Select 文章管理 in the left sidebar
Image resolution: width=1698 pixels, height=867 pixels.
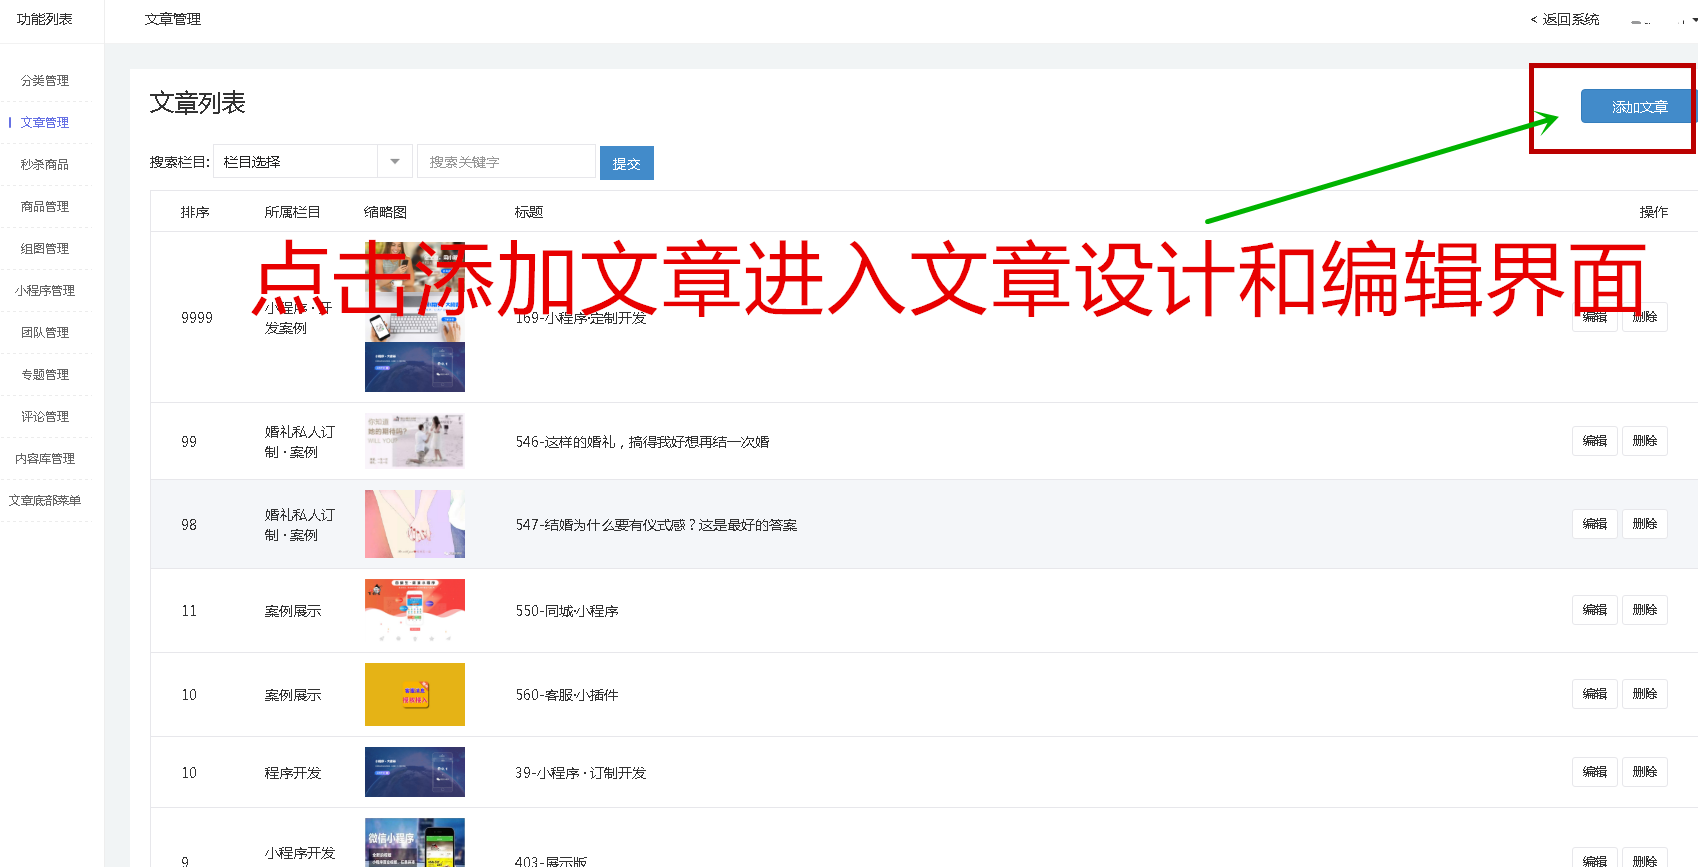pyautogui.click(x=45, y=123)
